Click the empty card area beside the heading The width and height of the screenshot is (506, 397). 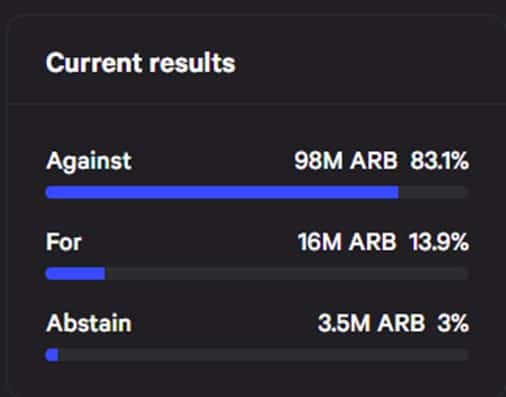[x=367, y=63]
